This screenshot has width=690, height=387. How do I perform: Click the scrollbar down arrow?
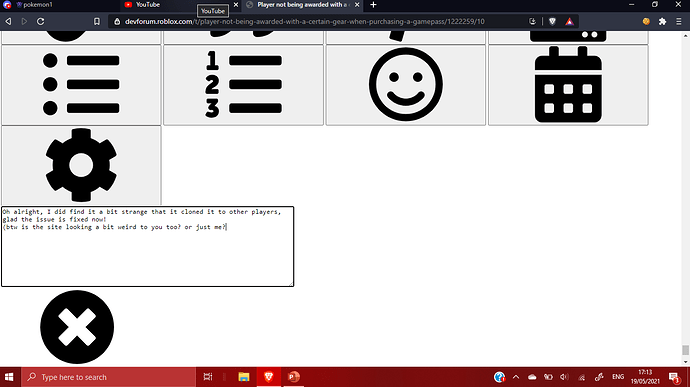pyautogui.click(x=686, y=362)
